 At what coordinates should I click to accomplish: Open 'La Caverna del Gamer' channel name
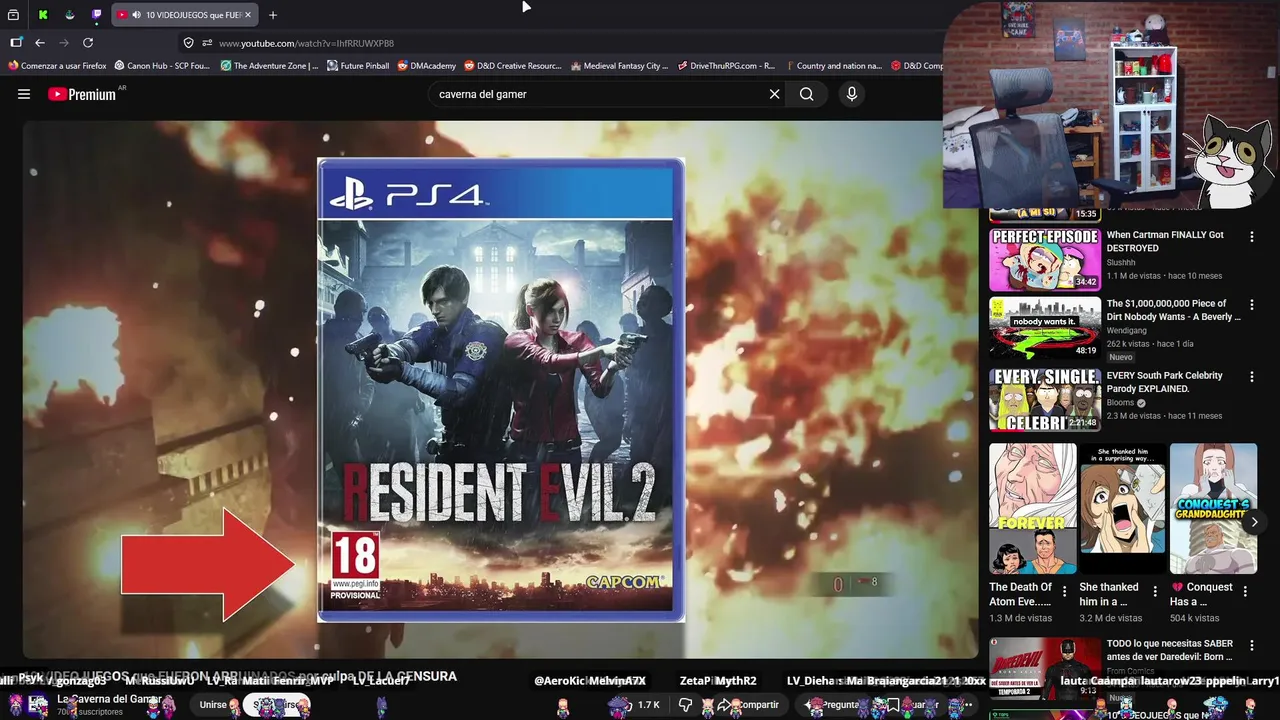pos(109,699)
